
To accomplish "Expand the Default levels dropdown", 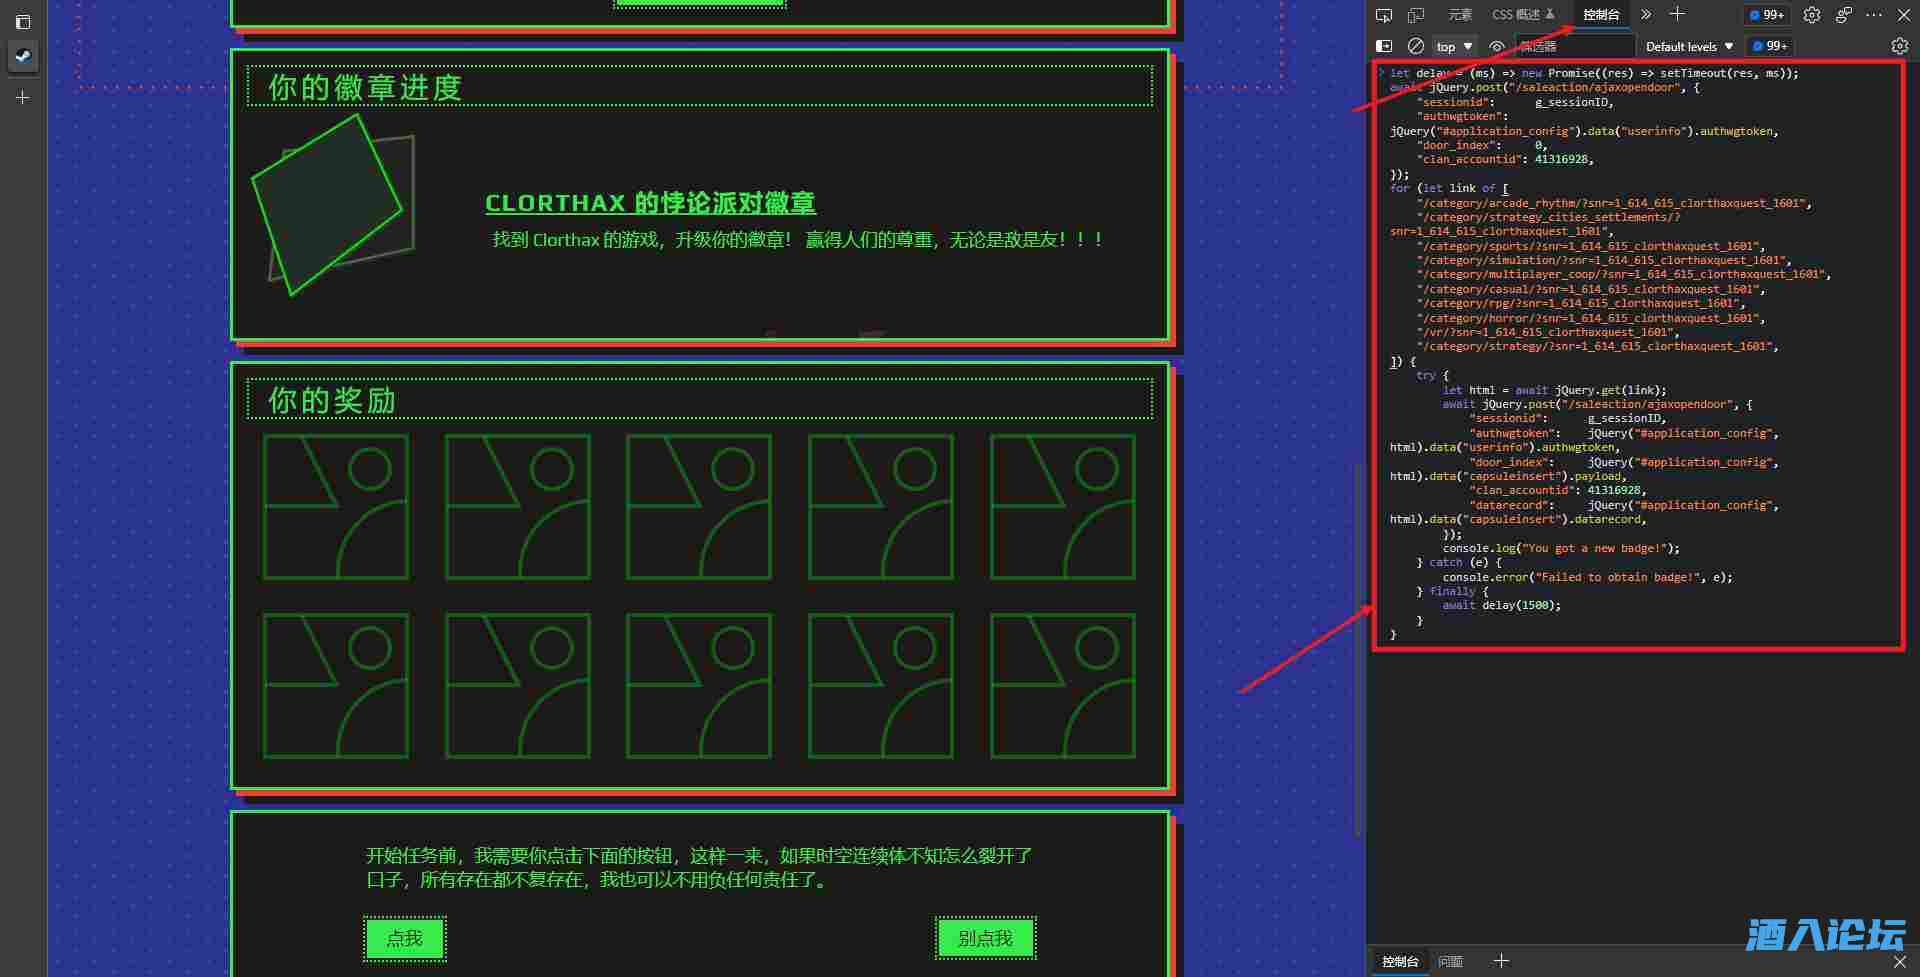I will (1689, 46).
